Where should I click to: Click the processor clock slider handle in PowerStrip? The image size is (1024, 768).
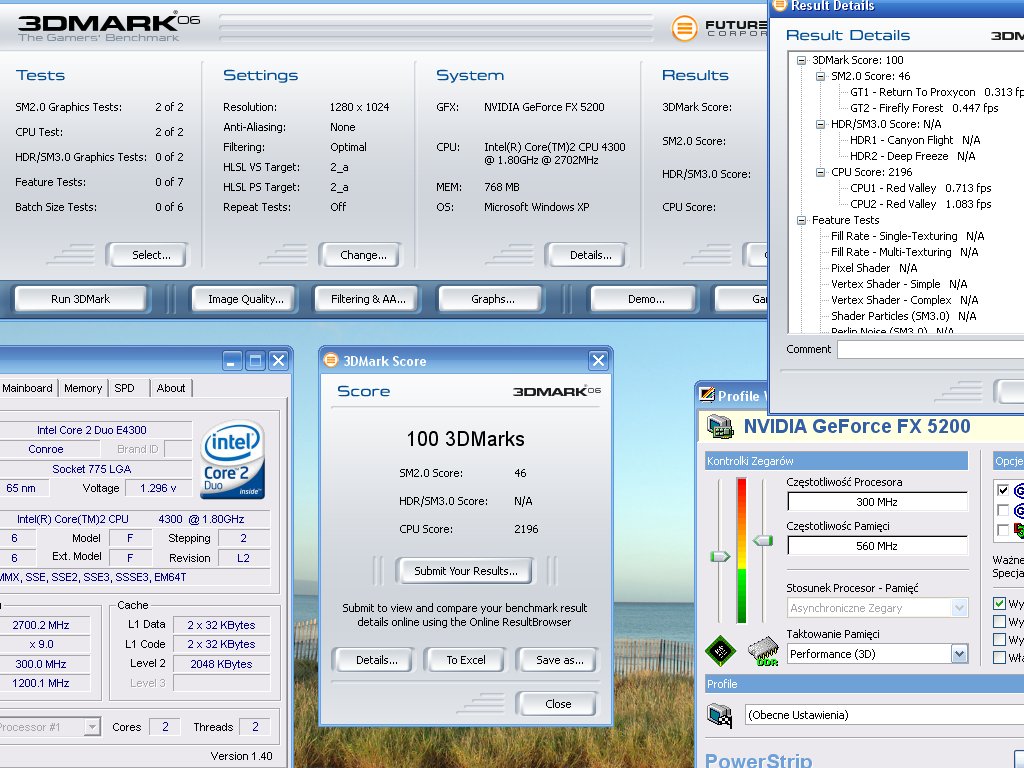coord(720,556)
